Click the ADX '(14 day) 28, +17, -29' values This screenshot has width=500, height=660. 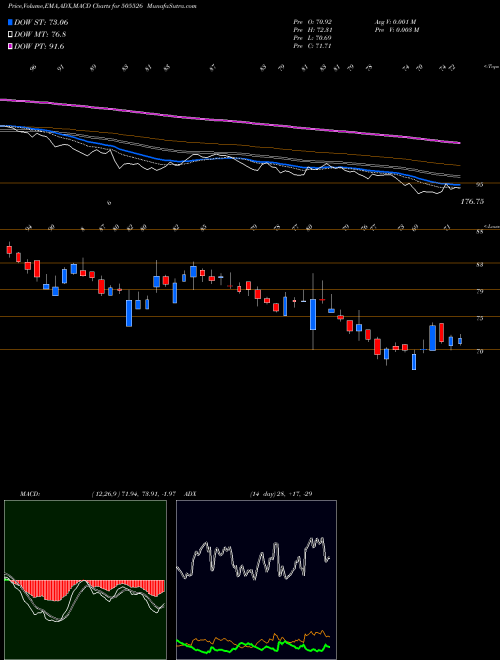pyautogui.click(x=281, y=494)
